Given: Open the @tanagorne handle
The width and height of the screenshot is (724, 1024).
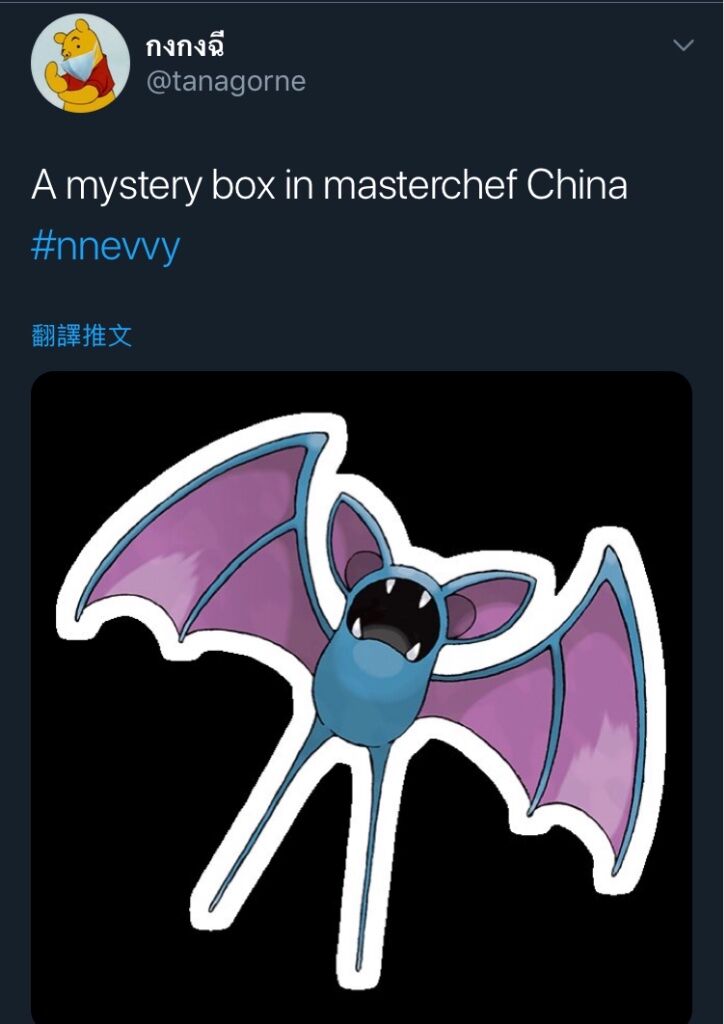Looking at the screenshot, I should 227,82.
